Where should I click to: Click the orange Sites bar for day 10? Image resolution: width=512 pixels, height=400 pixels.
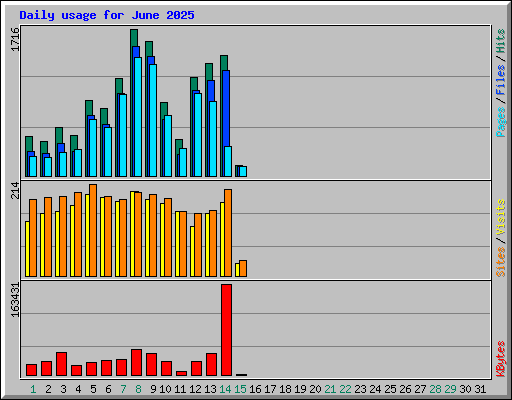168,237
